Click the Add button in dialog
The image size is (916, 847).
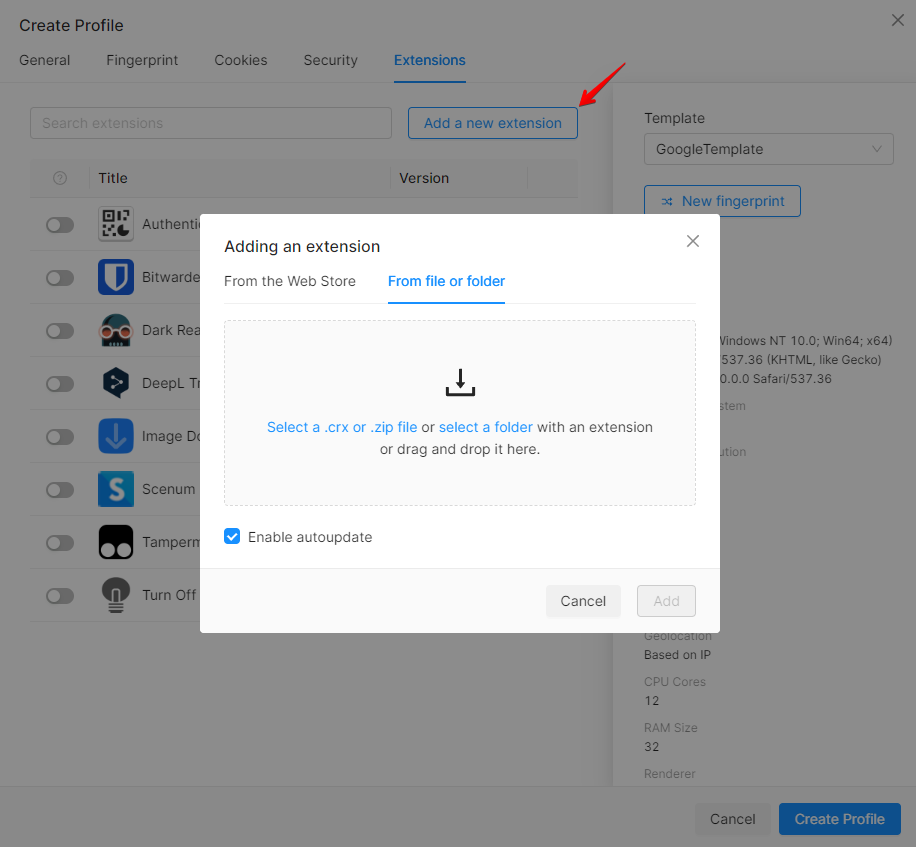666,601
